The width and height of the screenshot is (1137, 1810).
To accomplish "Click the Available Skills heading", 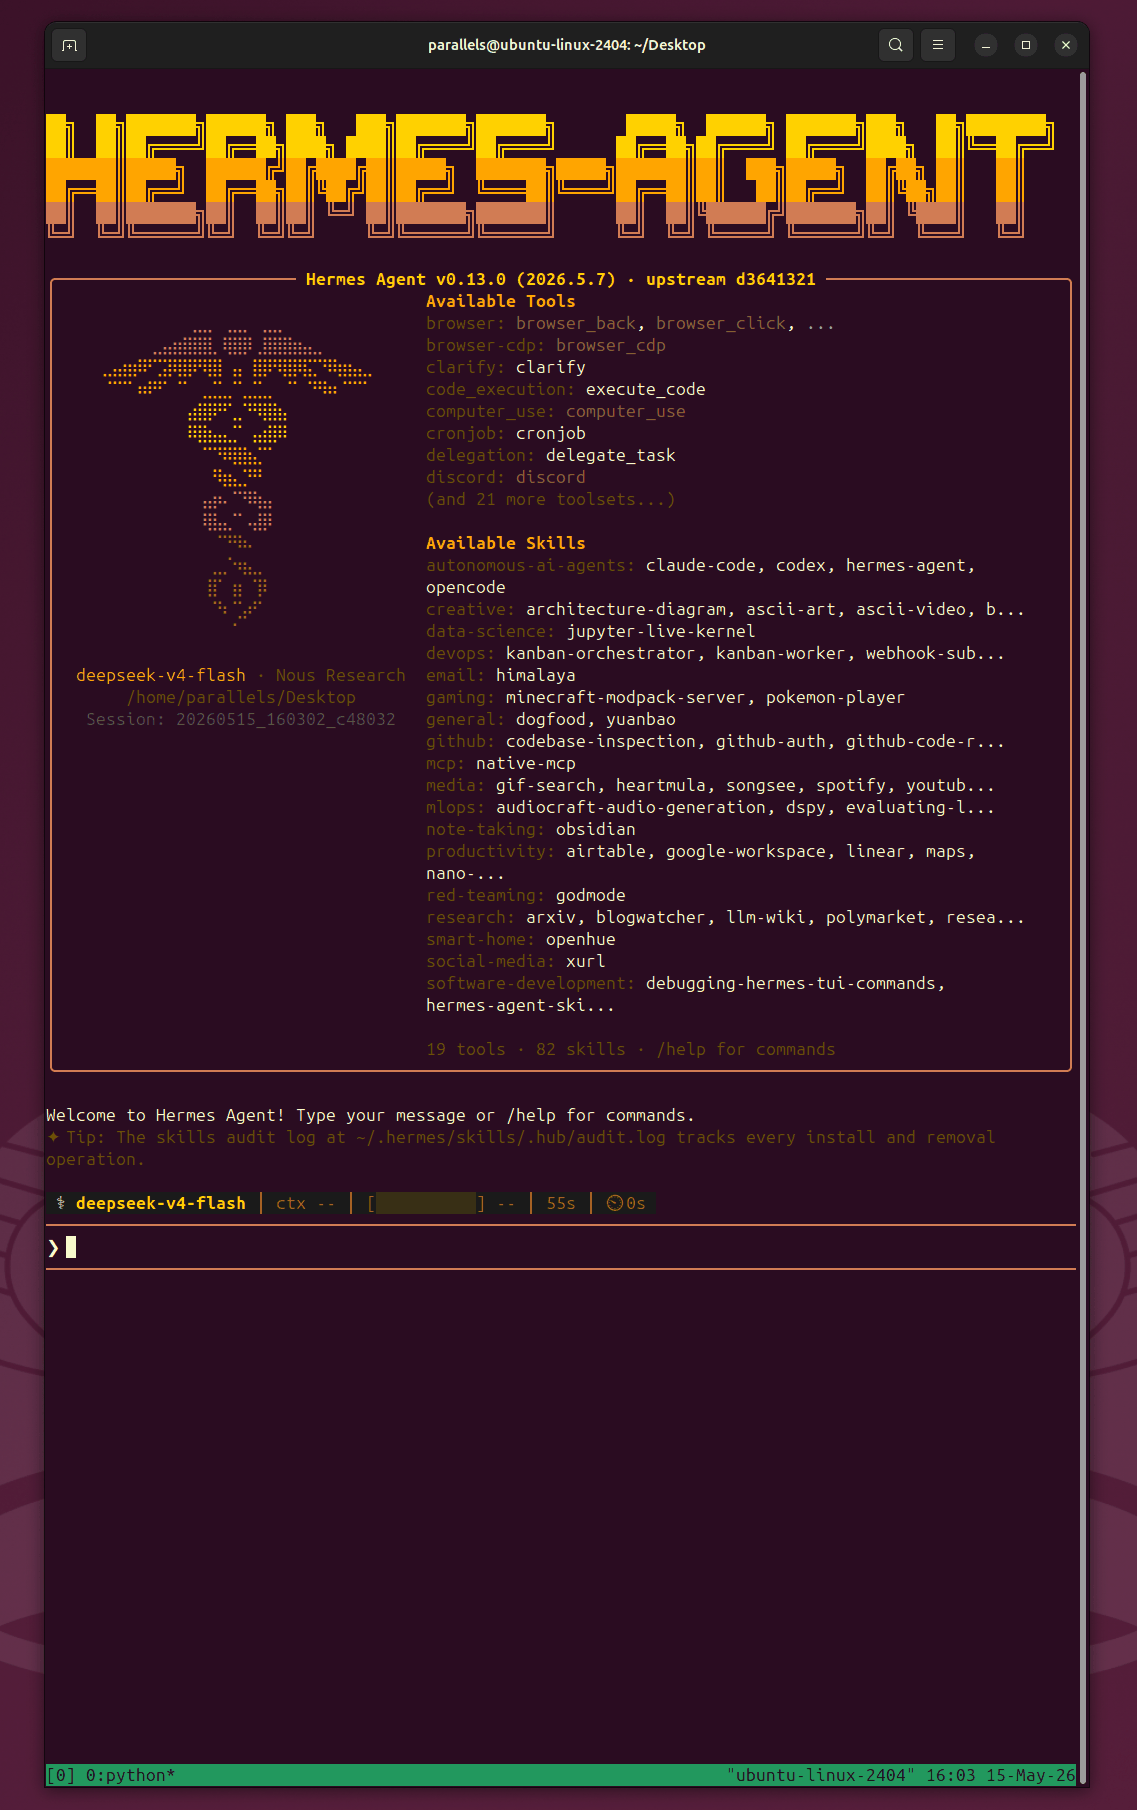I will click(506, 543).
